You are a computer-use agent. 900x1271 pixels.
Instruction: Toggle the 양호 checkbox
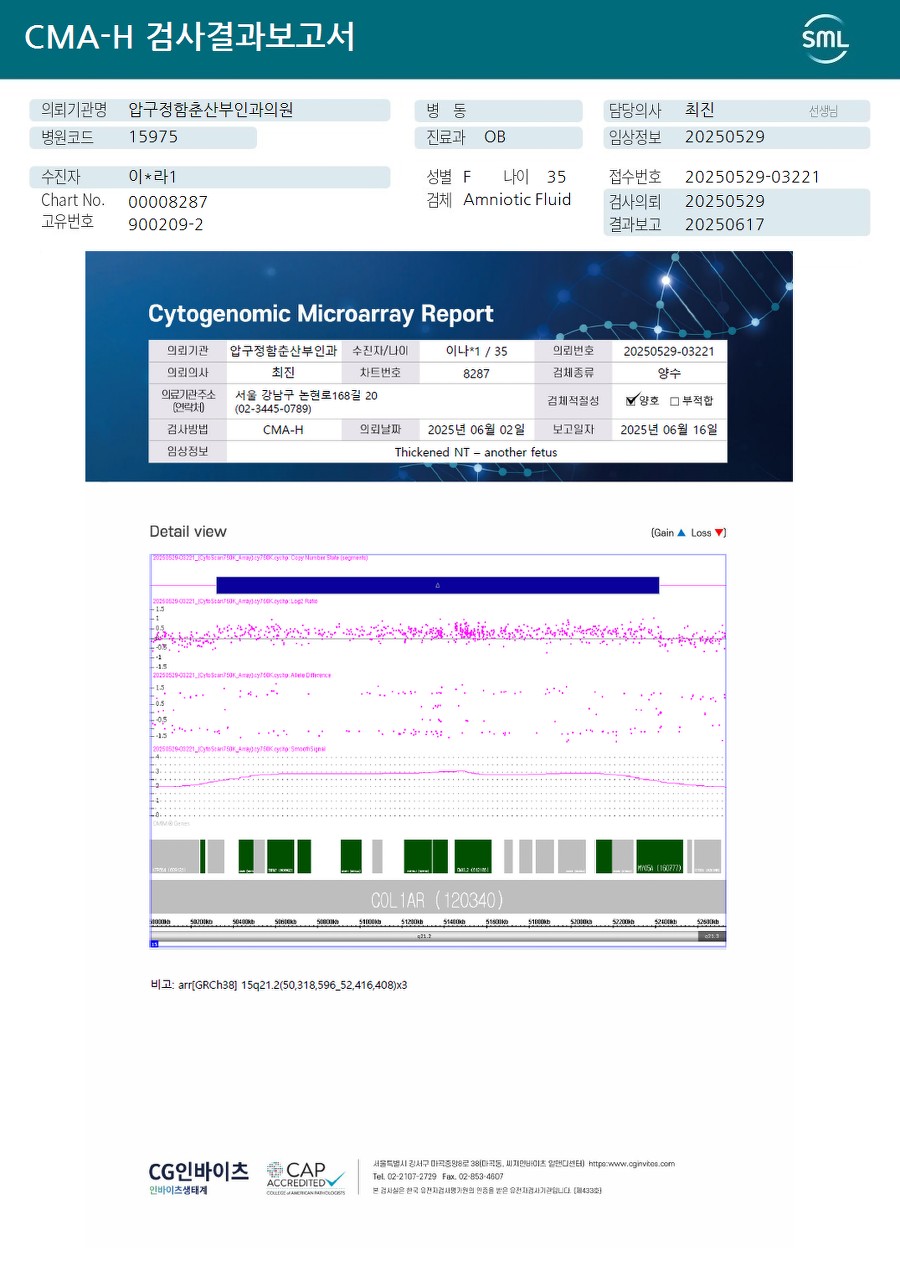[631, 401]
